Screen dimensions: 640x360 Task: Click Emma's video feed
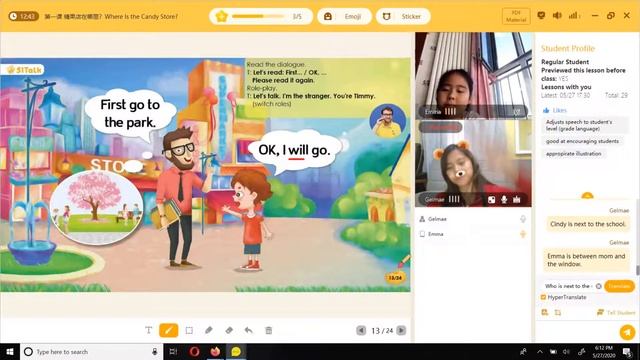tap(473, 76)
